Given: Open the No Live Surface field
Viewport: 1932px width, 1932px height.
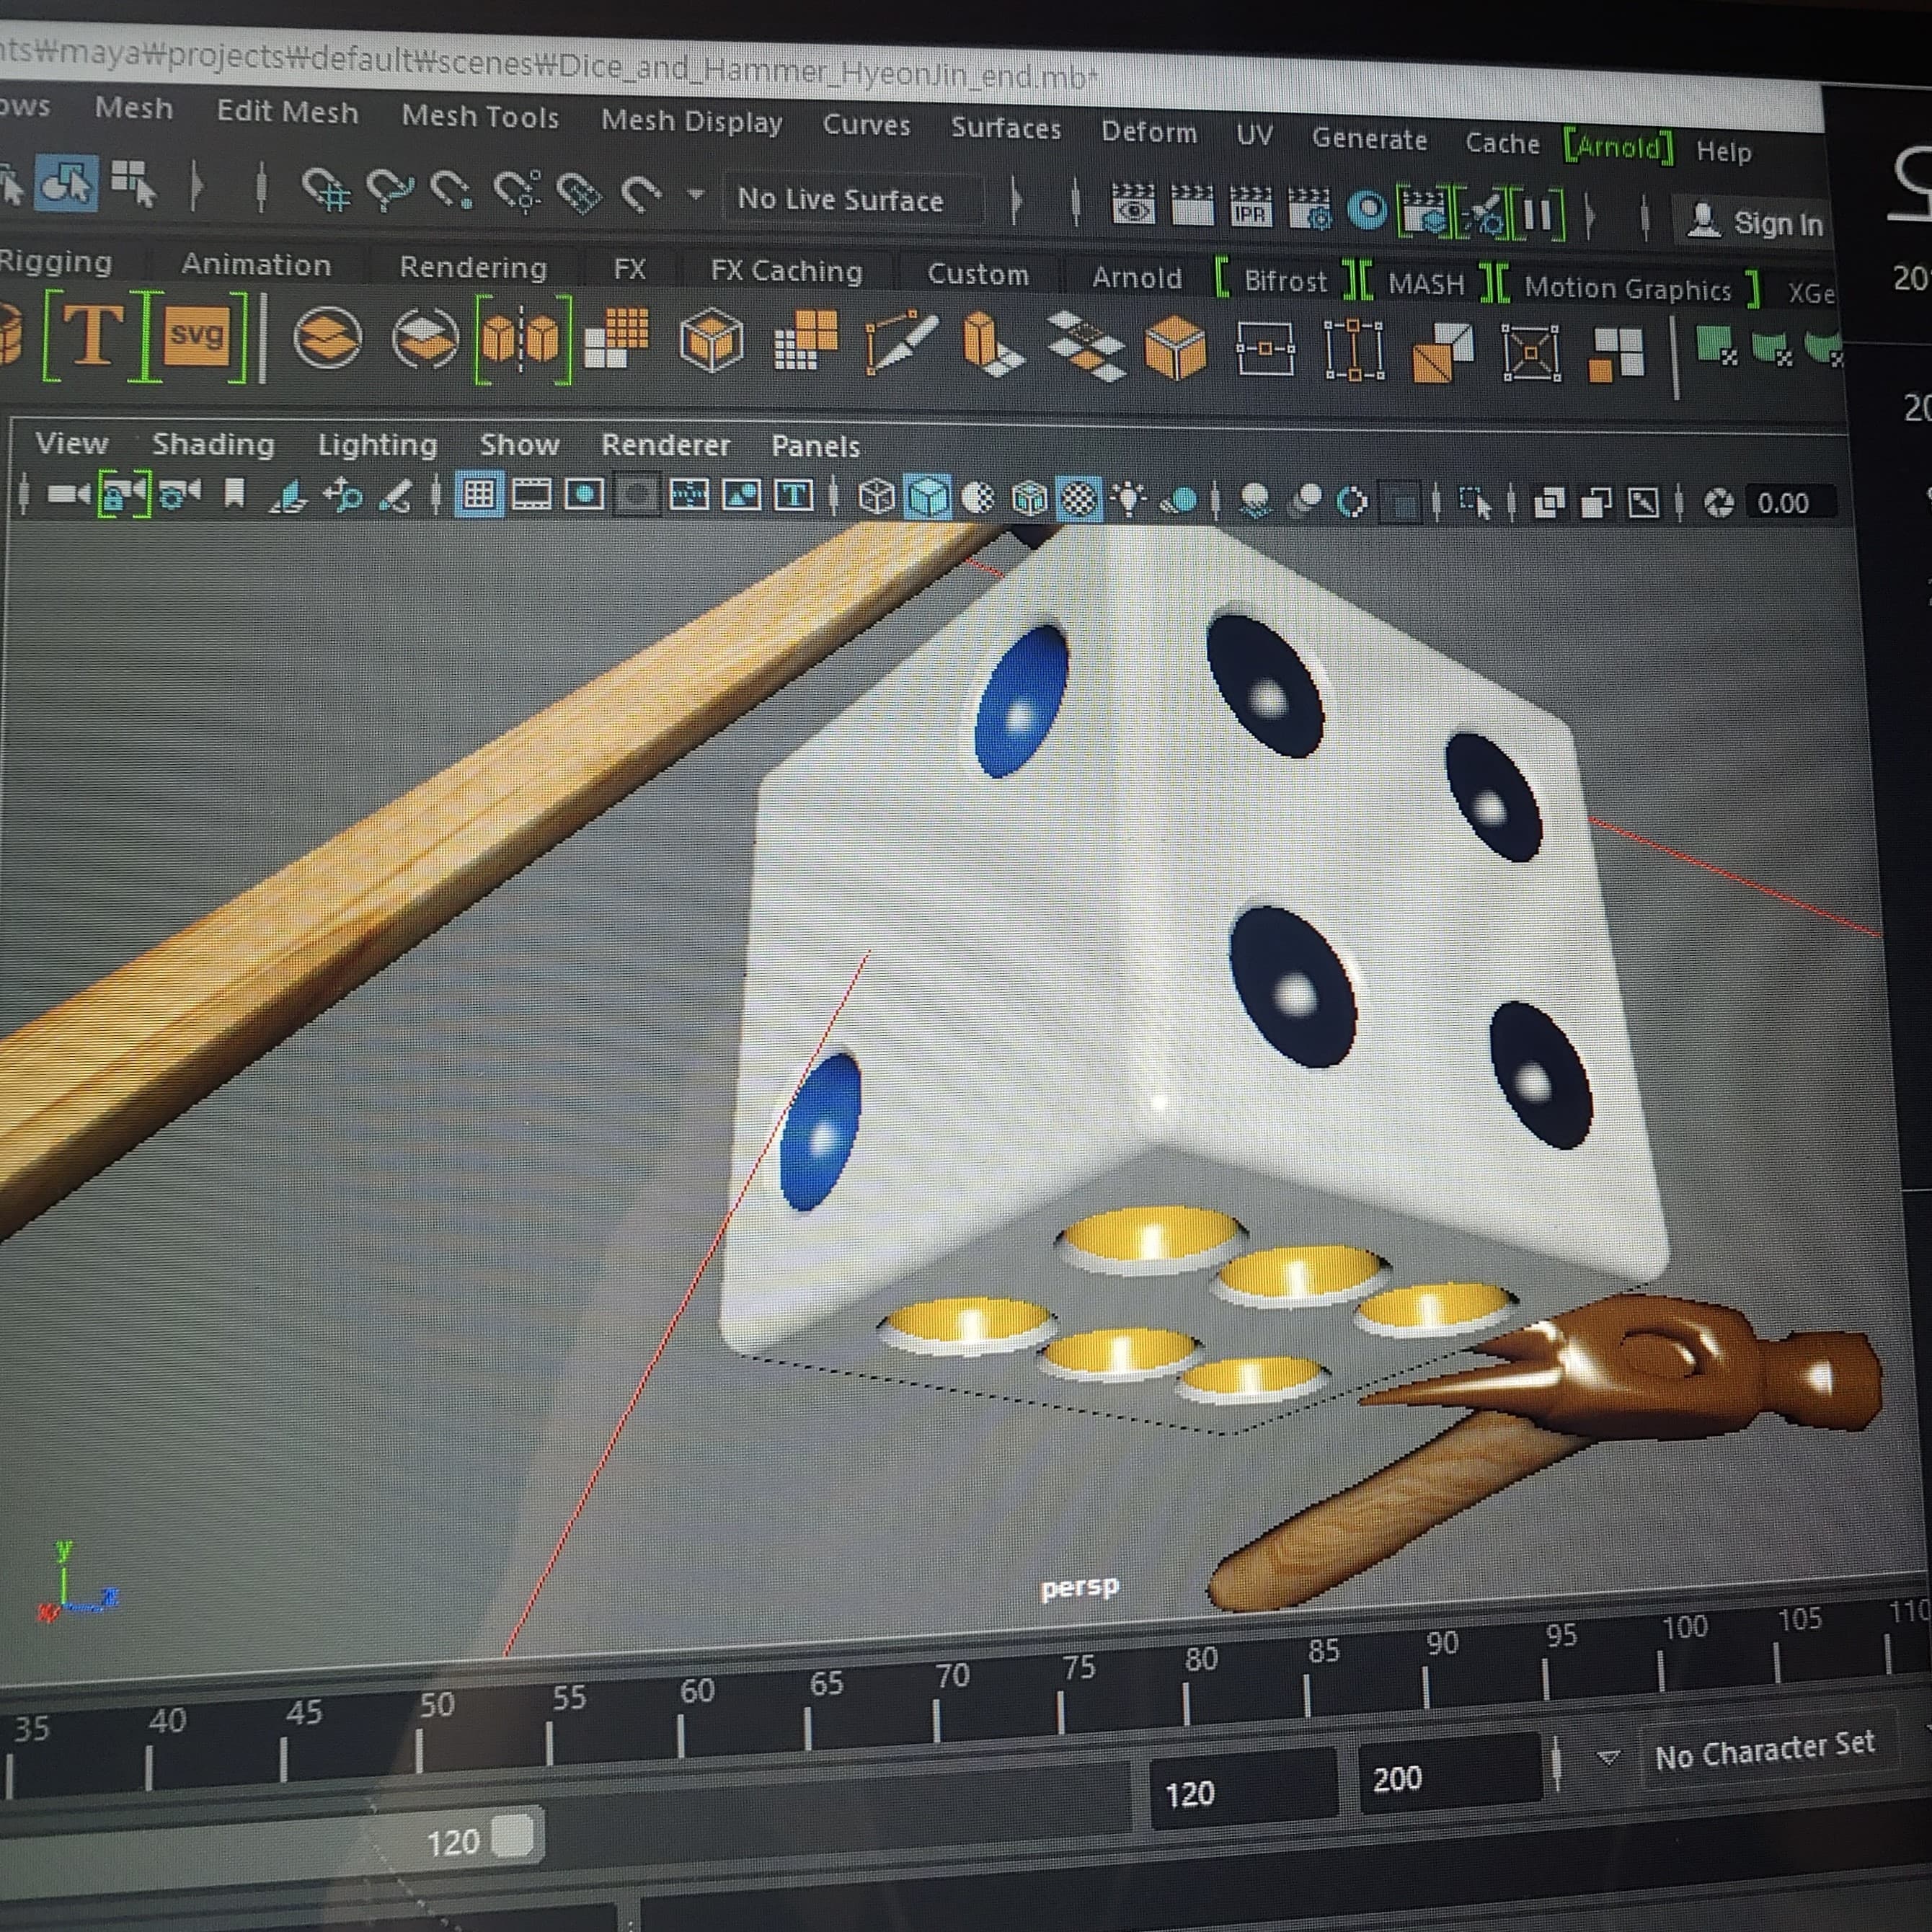Looking at the screenshot, I should pyautogui.click(x=856, y=200).
